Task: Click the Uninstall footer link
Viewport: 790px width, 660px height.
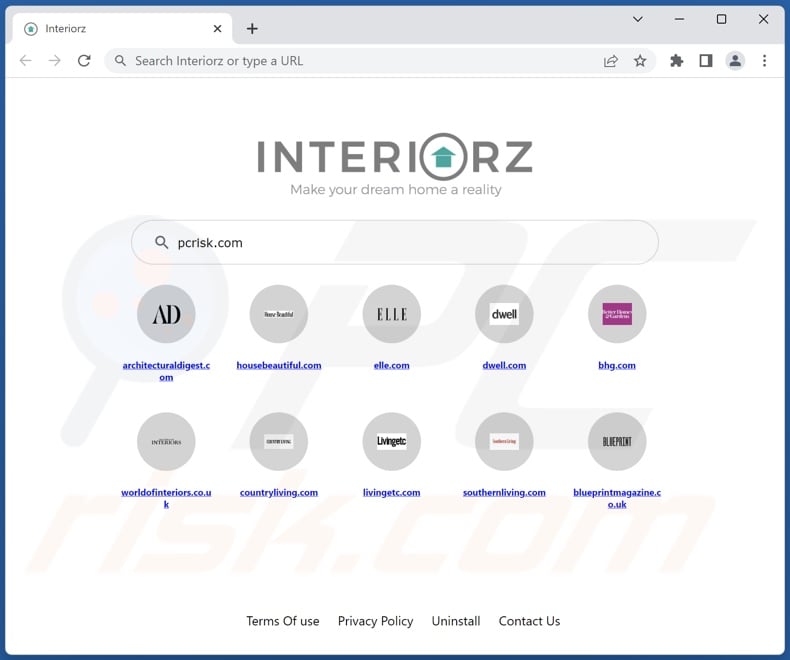Action: point(456,621)
